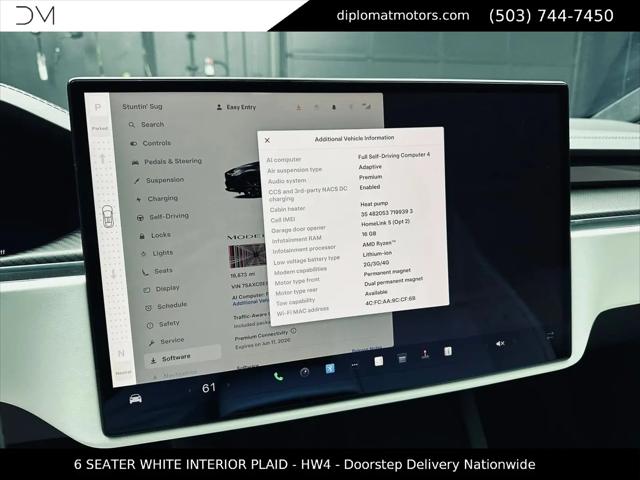Viewport: 640px width, 480px height.
Task: Tap the Neutral (N) gear indicator
Action: point(121,354)
